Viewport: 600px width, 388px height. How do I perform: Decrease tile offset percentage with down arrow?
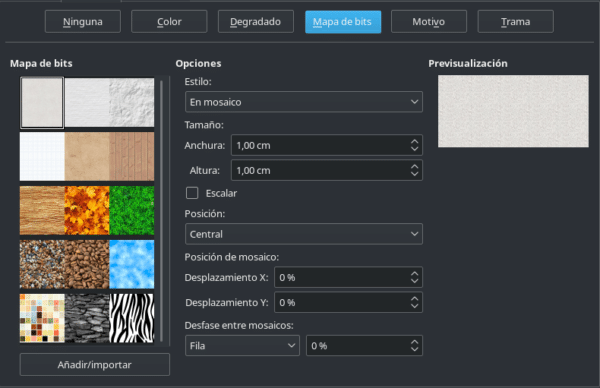[414, 349]
